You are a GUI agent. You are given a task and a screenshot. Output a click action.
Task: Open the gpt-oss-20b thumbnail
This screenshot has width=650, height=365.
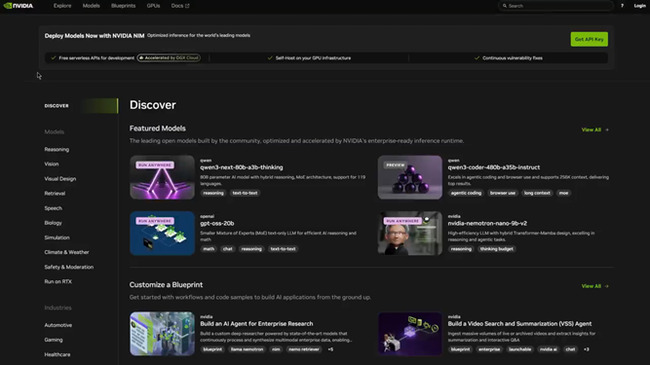[x=162, y=233]
